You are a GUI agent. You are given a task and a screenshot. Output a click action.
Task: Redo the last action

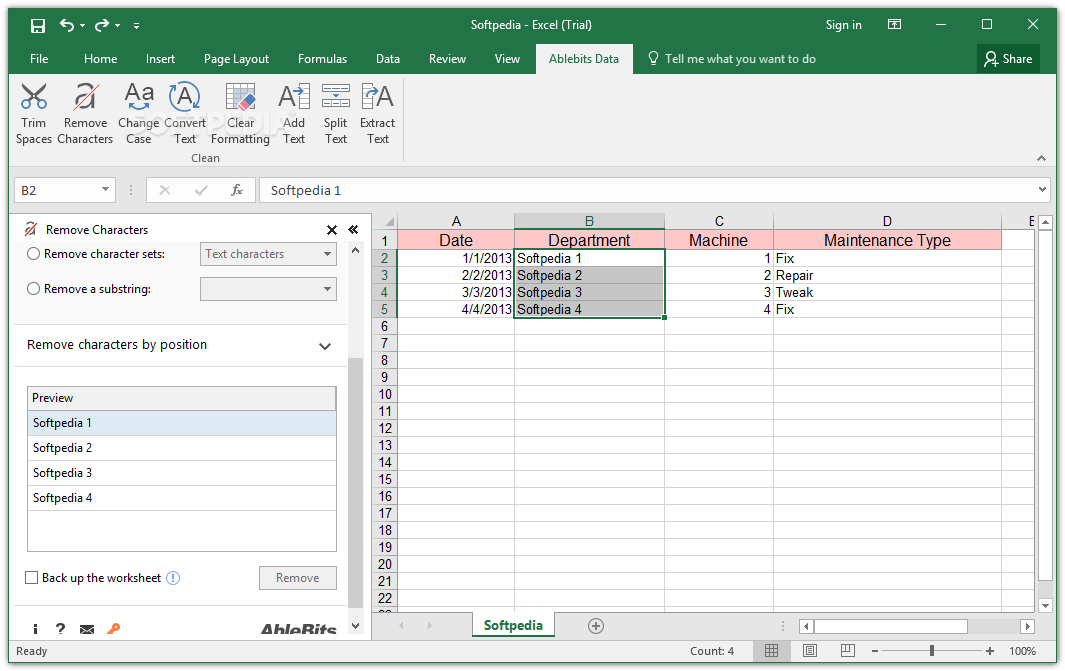coord(102,25)
